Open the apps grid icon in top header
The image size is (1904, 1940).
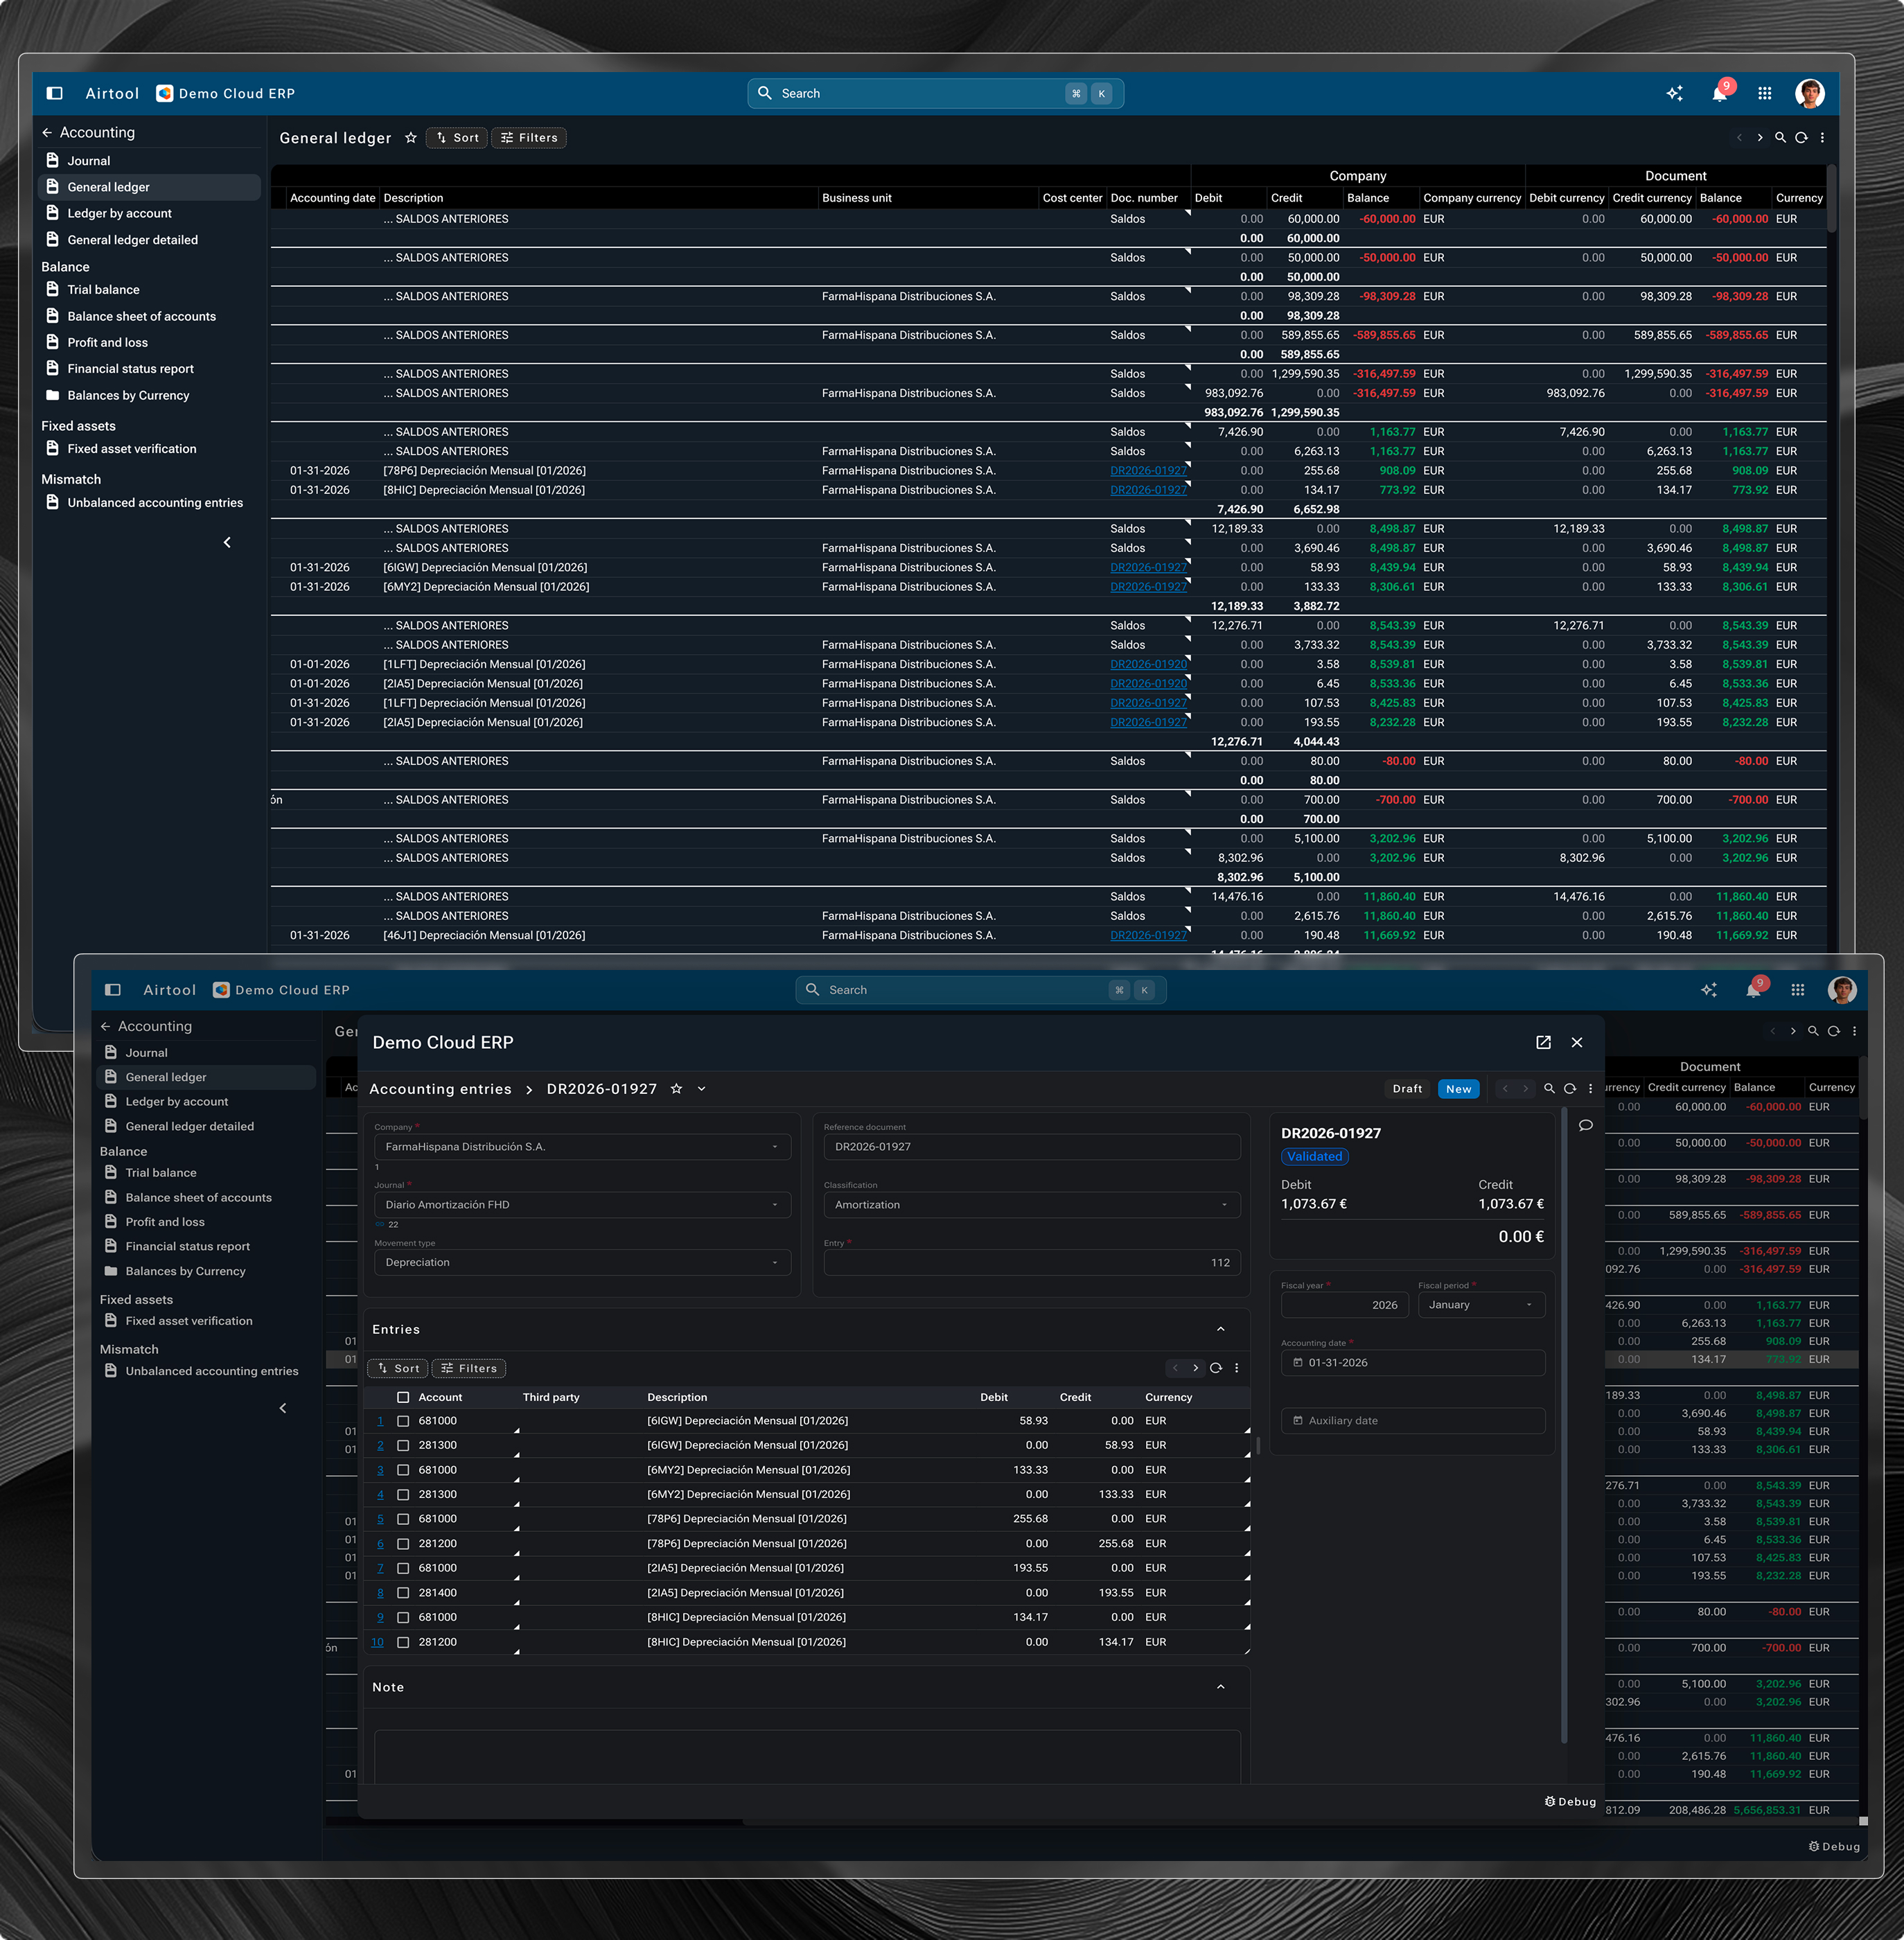point(1765,93)
